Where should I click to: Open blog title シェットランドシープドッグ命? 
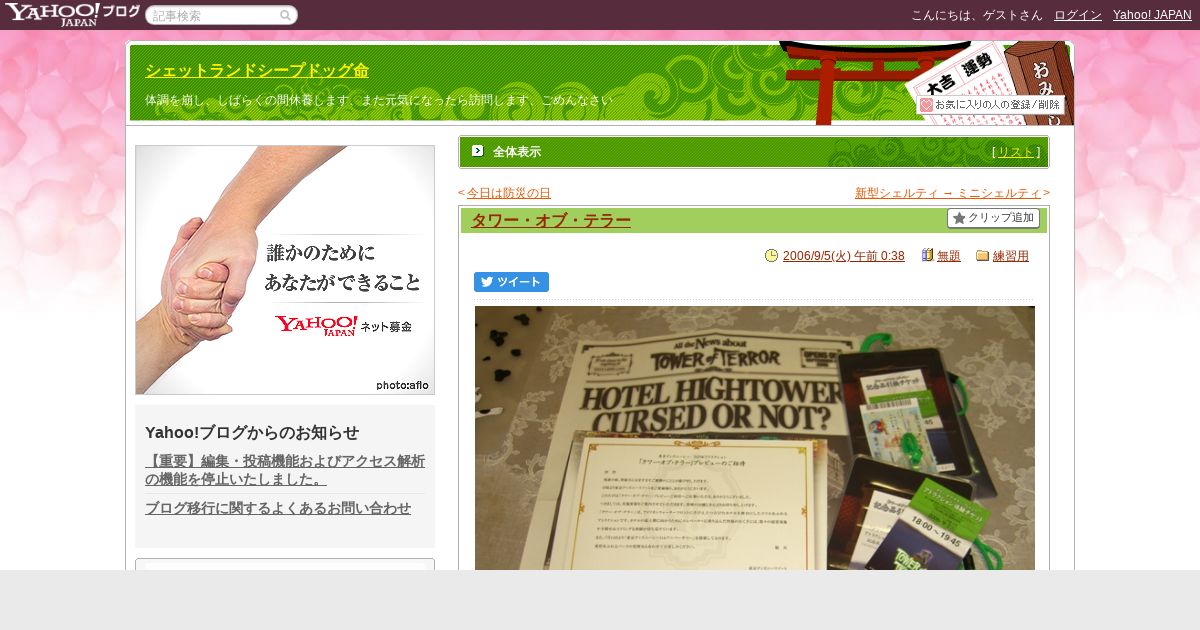257,71
